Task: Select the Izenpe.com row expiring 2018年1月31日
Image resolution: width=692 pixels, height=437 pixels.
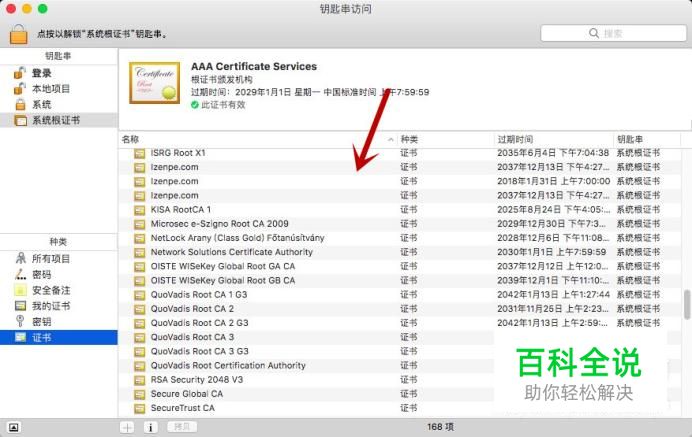Action: 399,181
